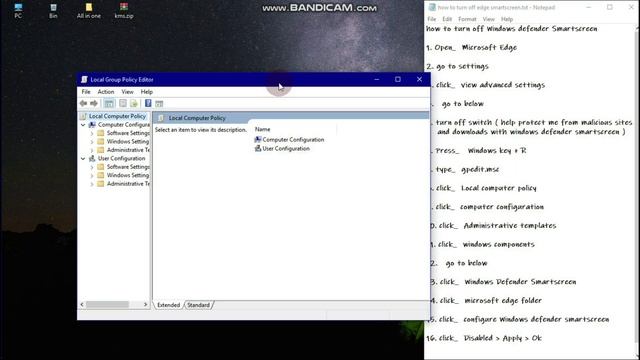
Task: Expand Software Settings under User Configuration
Action: pyautogui.click(x=92, y=167)
